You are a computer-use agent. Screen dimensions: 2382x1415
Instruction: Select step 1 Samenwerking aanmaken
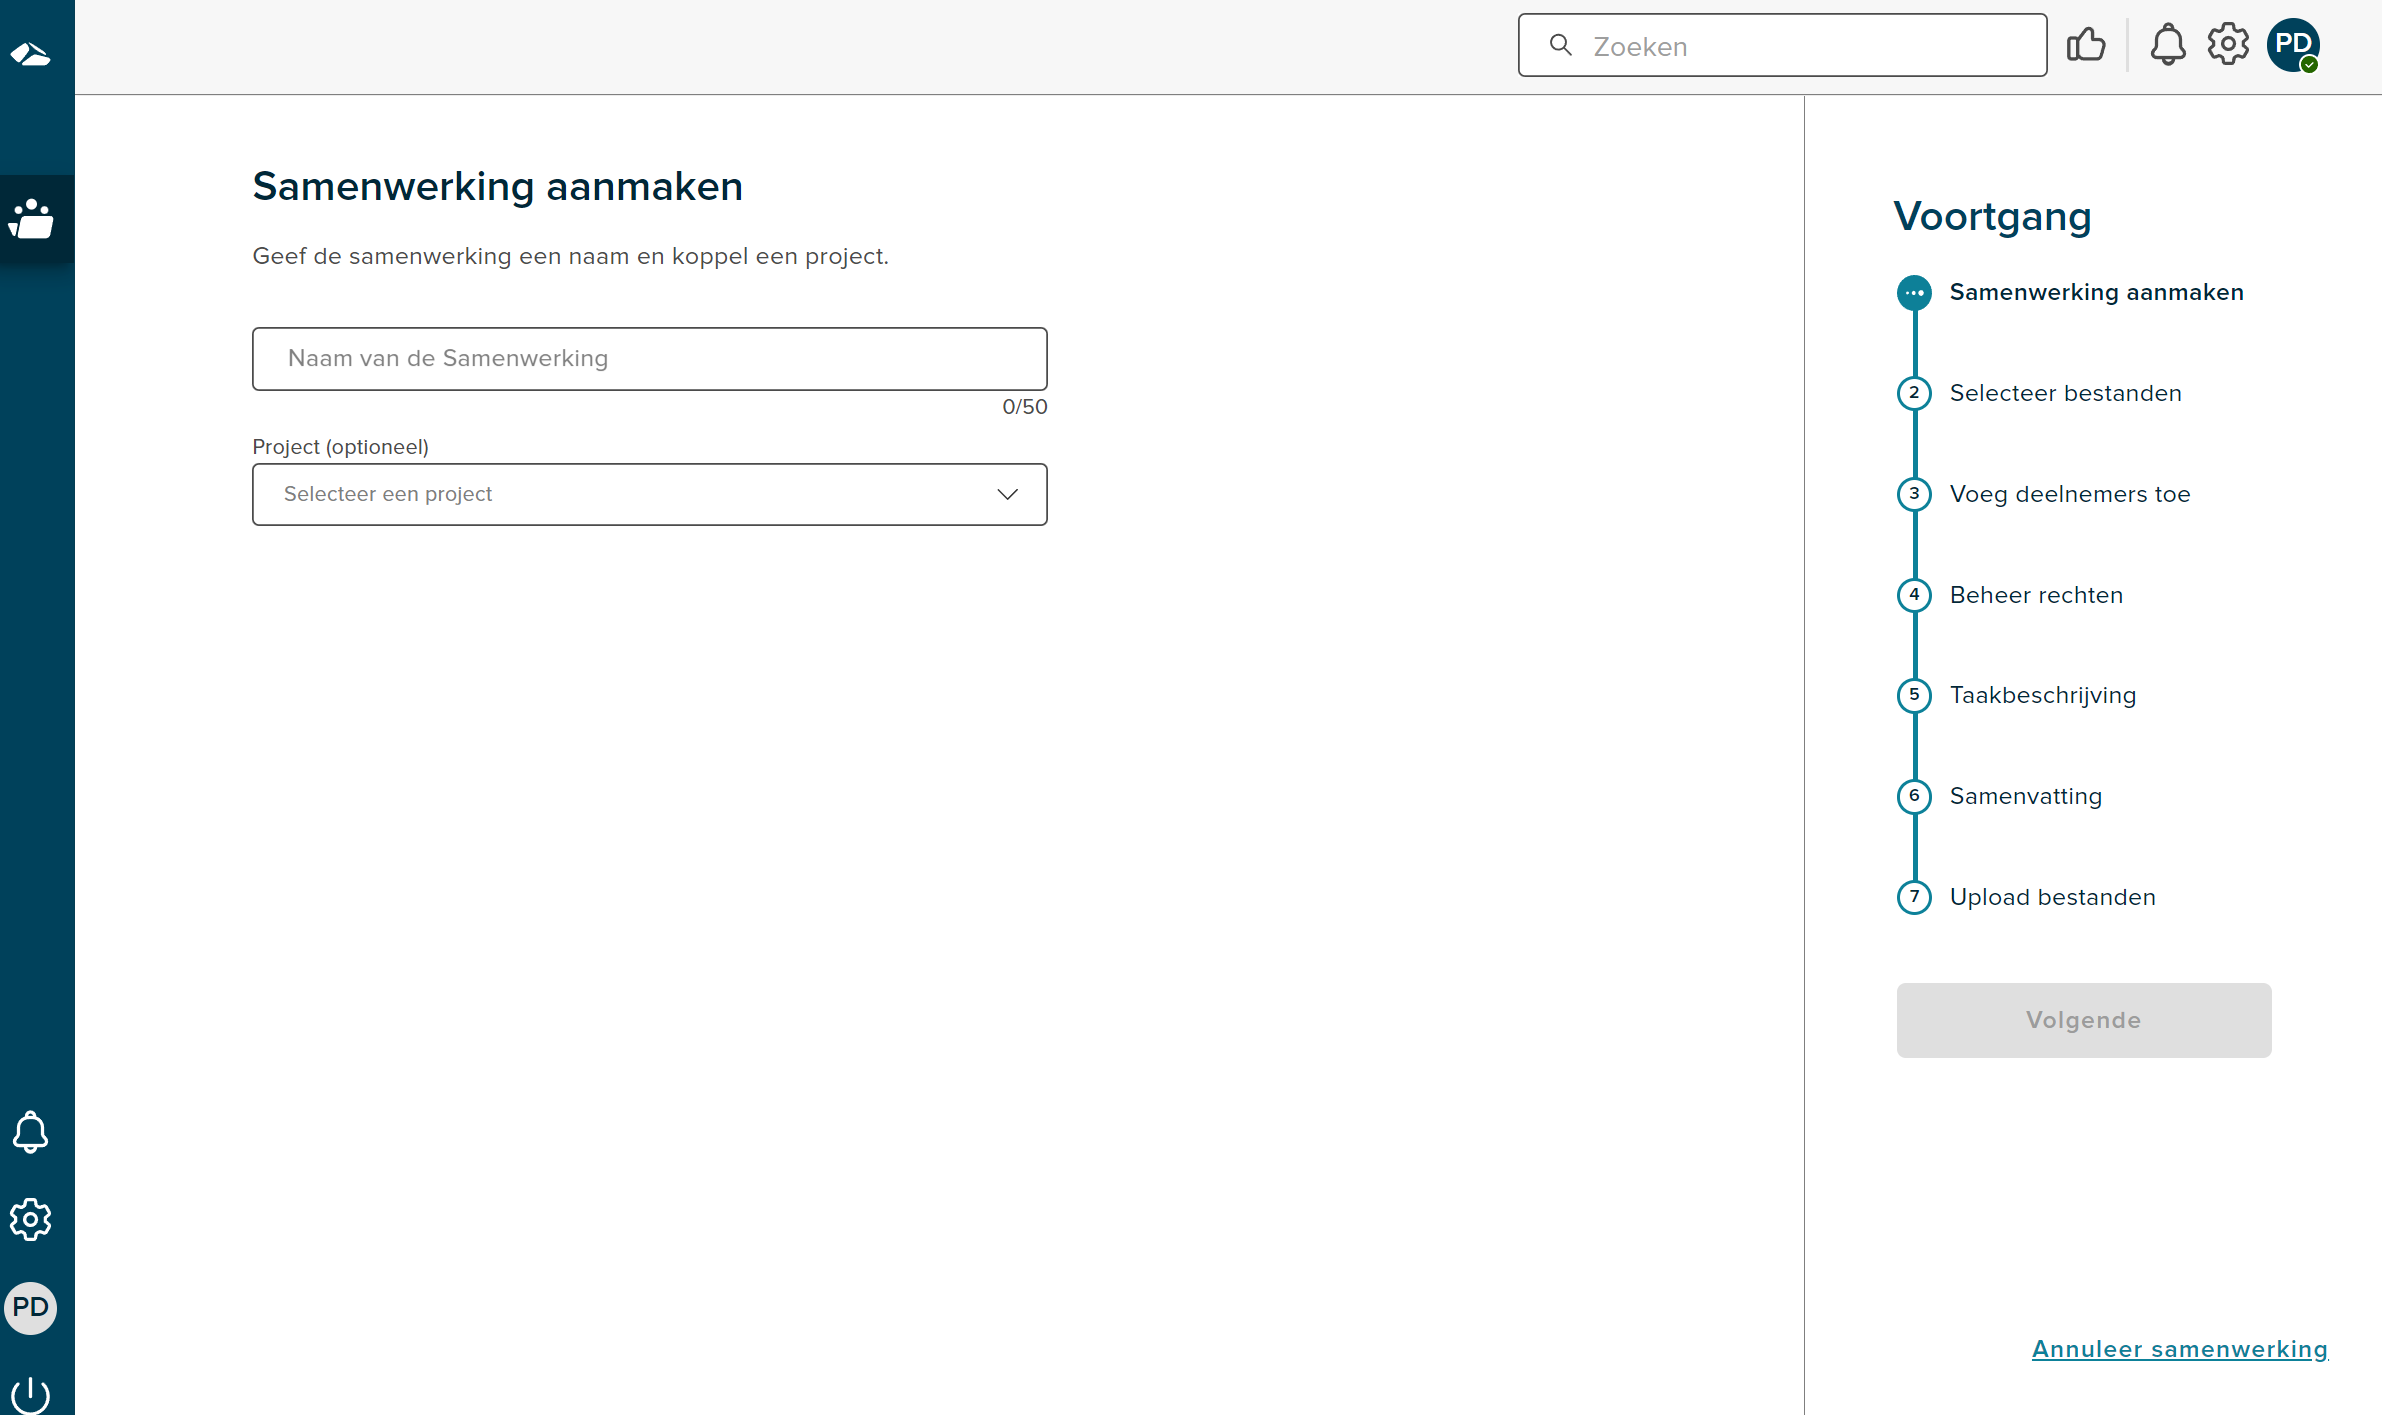[2096, 292]
